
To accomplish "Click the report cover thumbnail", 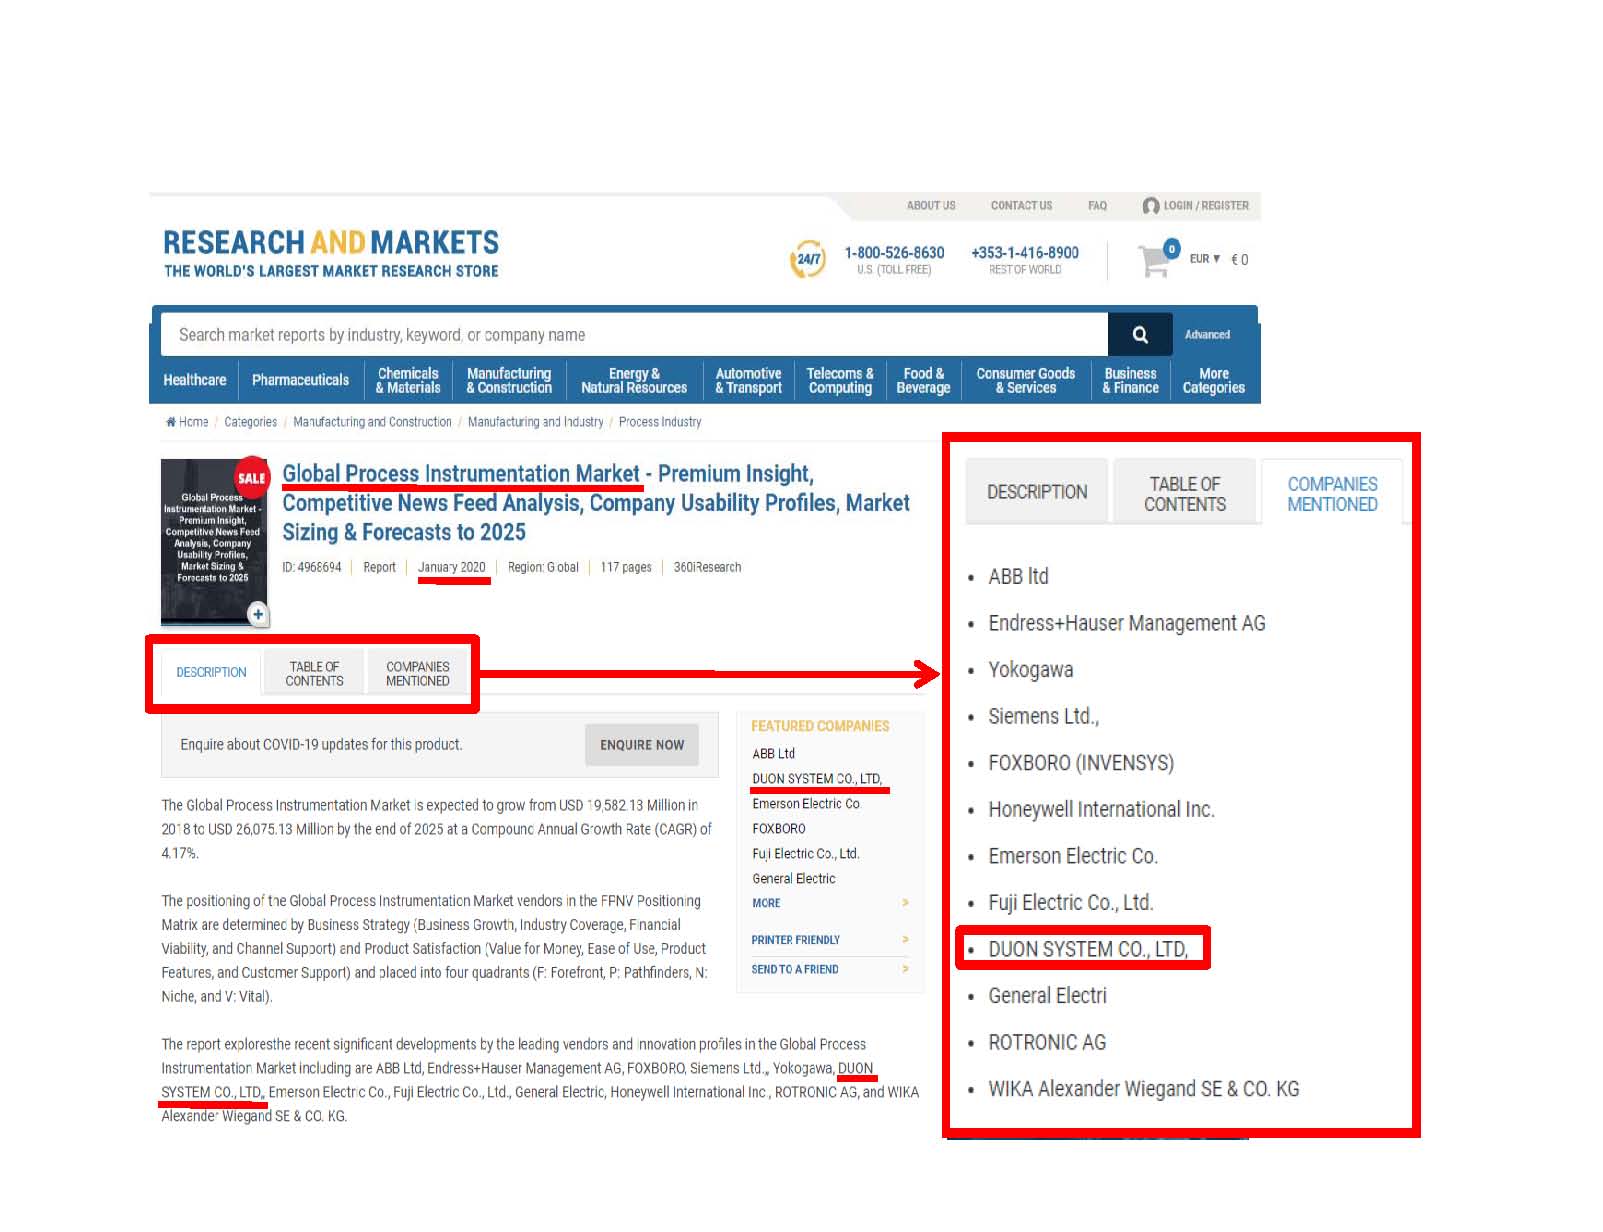I will point(214,542).
